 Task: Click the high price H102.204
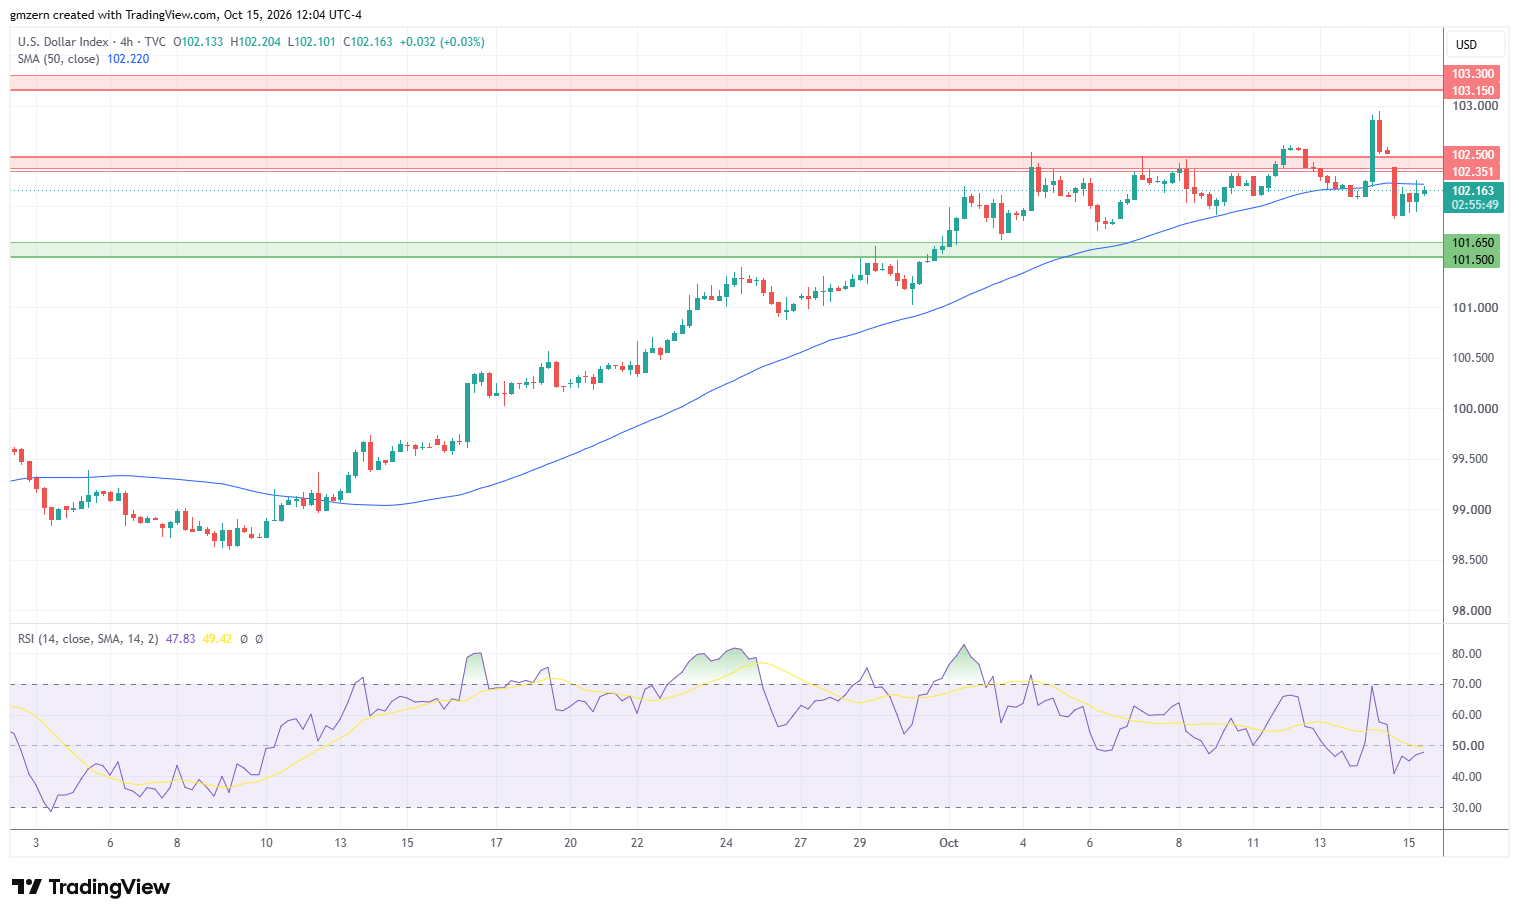256,42
